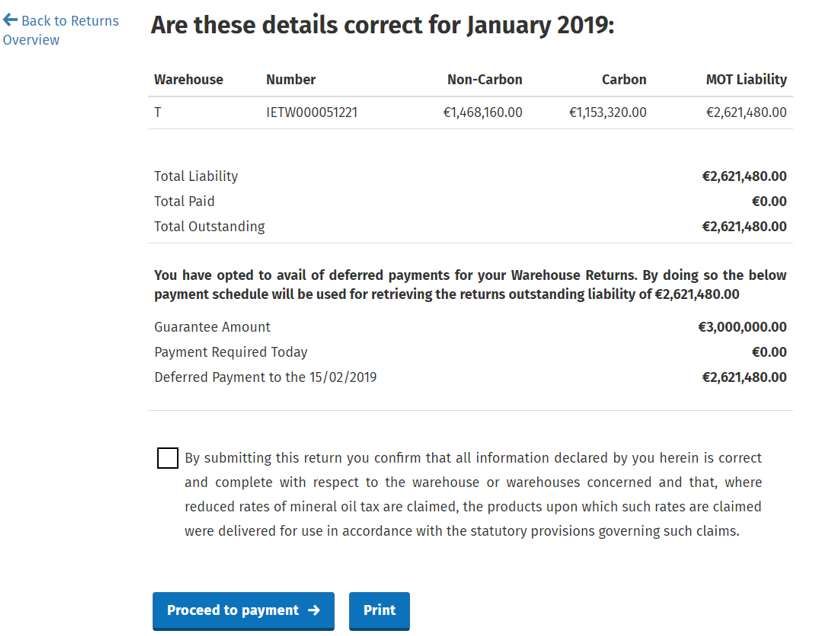Click the Non-Carbon column header

[x=484, y=79]
